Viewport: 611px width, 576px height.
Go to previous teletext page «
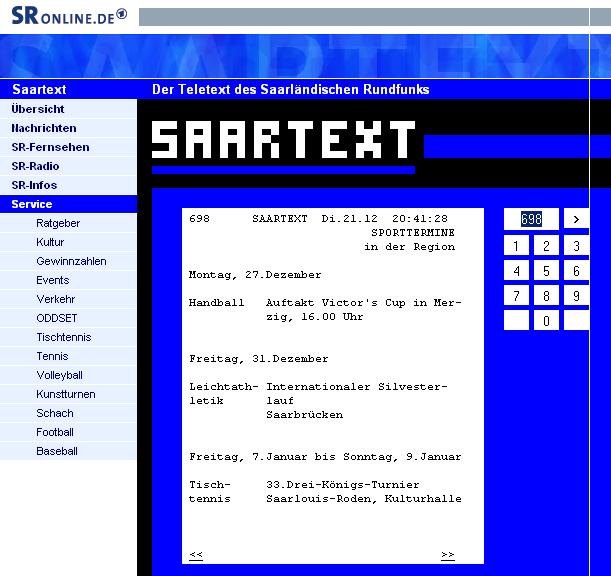point(196,554)
